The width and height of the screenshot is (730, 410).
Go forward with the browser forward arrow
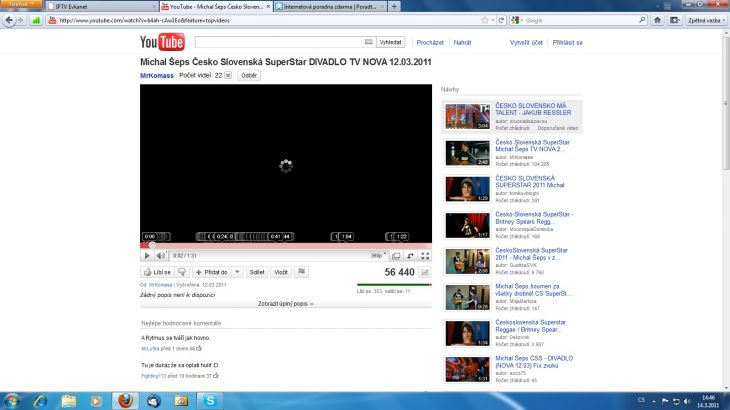(x=20, y=20)
